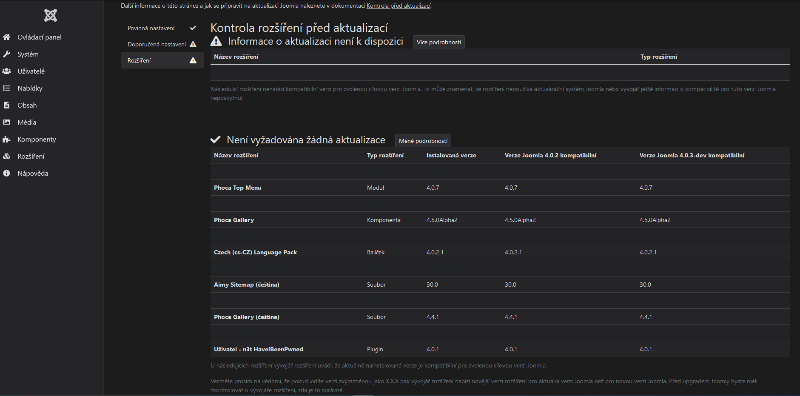Click the info icon beside Nápověda

pos(7,174)
